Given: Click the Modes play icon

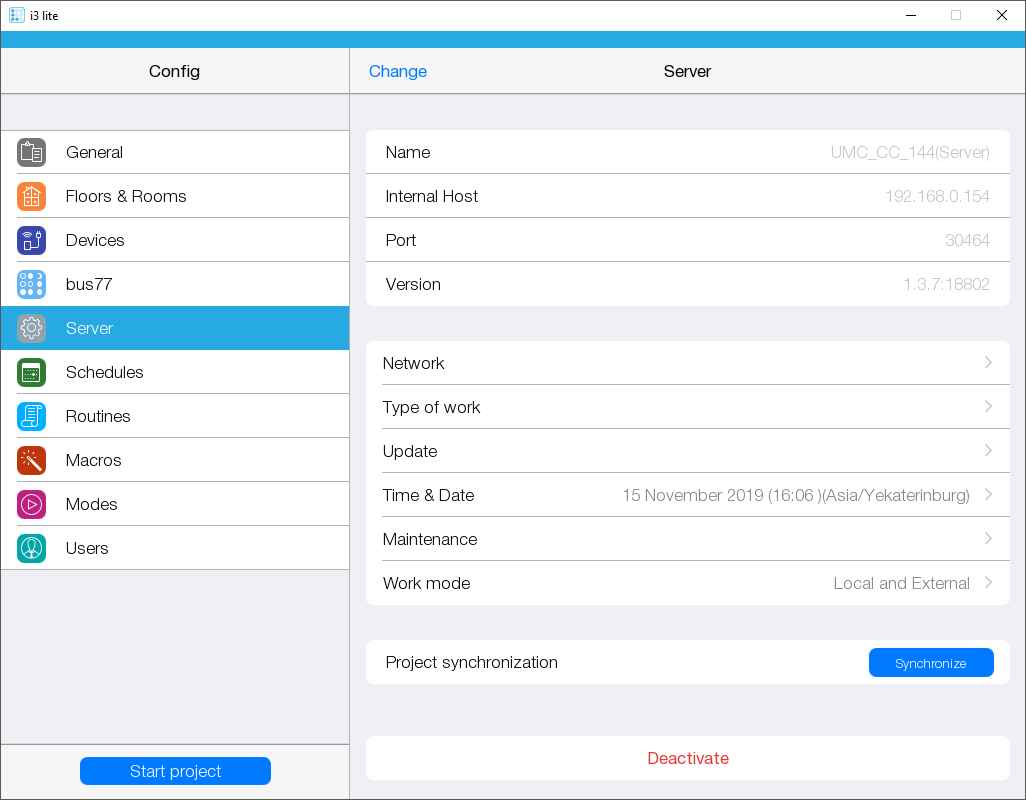Looking at the screenshot, I should [x=31, y=505].
